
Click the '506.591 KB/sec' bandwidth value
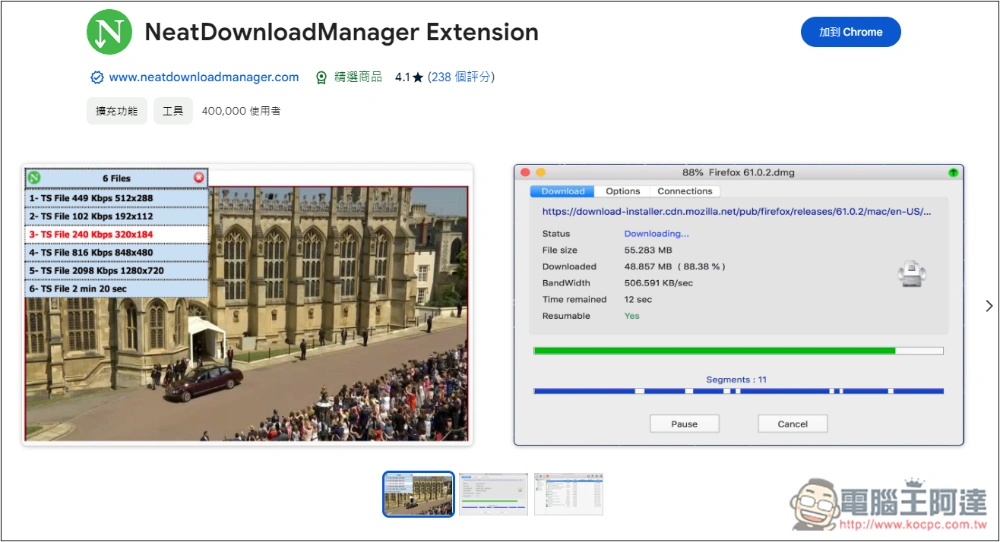click(x=658, y=283)
